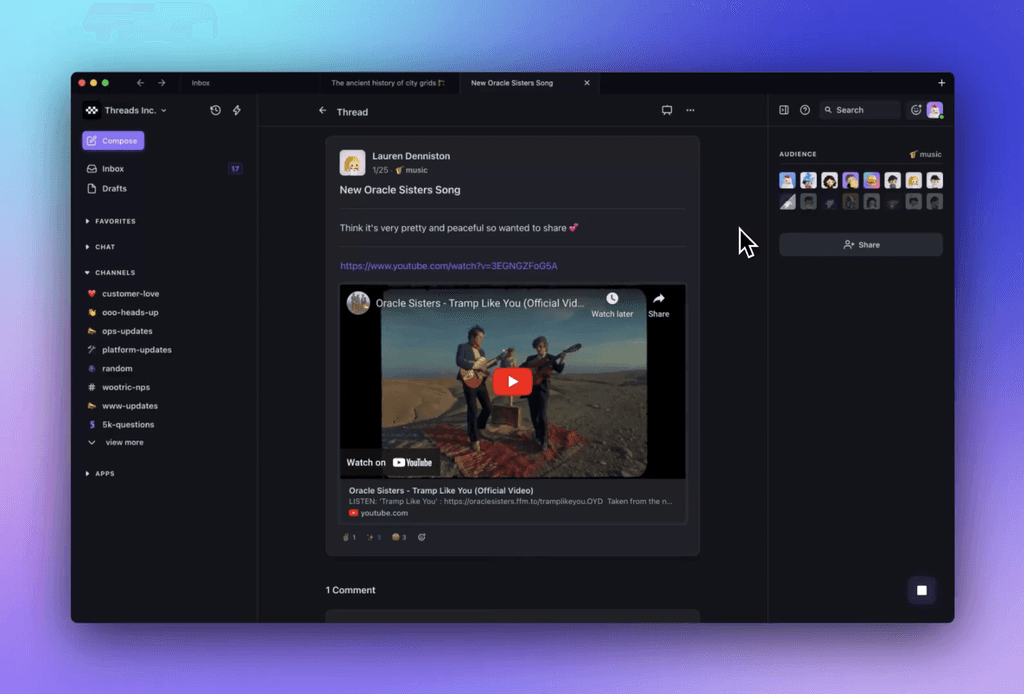The image size is (1024, 694).
Task: Click the YouTube channel avatar on the video
Action: (x=358, y=303)
